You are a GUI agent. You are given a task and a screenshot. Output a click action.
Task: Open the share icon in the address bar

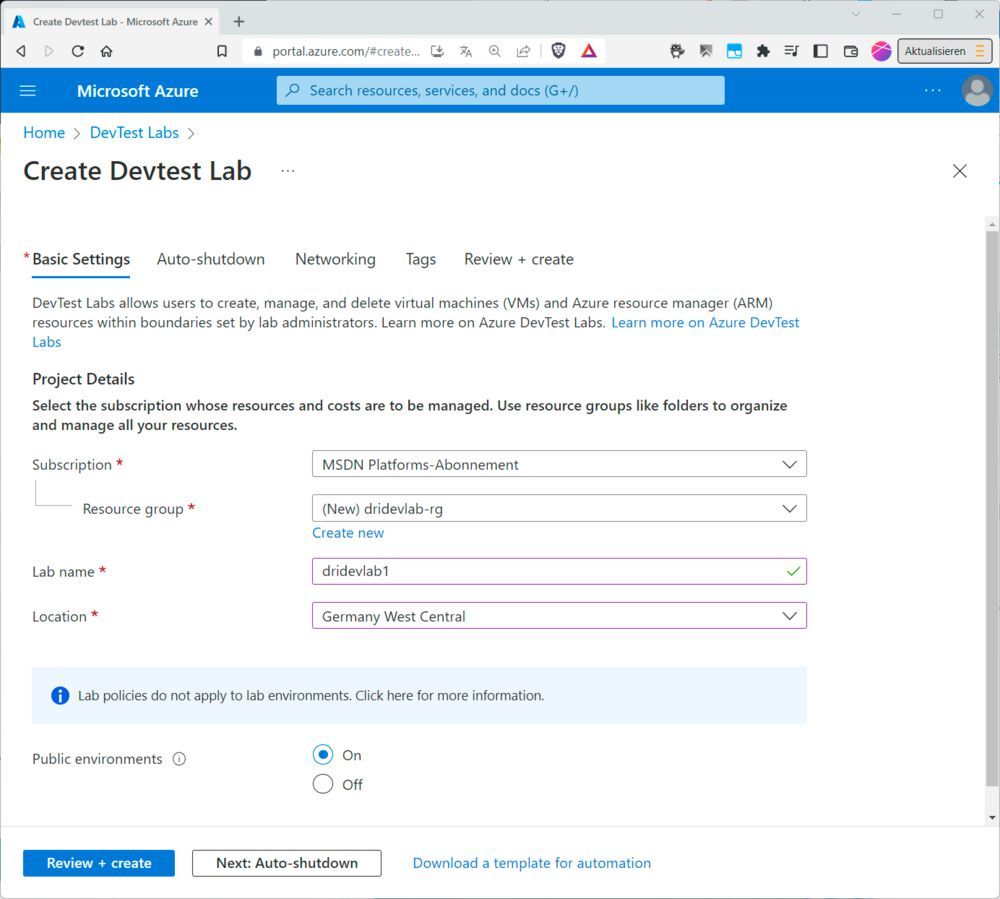523,50
